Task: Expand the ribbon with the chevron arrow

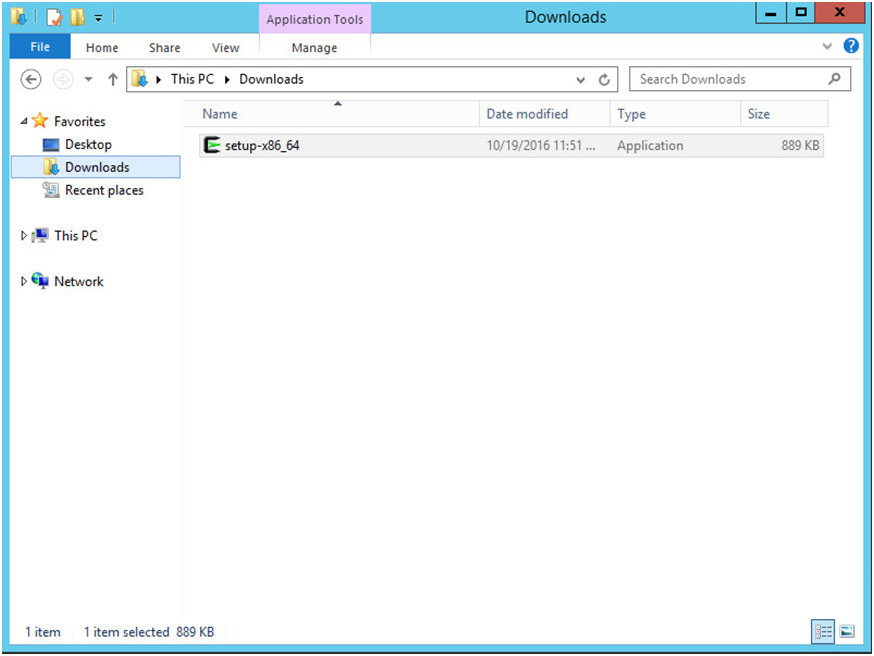Action: point(827,46)
